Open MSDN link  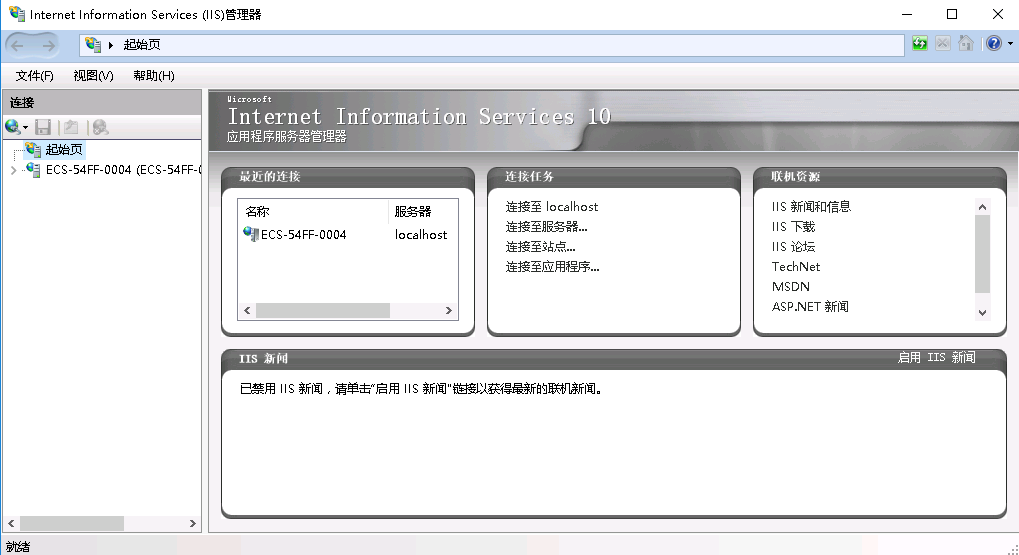(x=791, y=287)
